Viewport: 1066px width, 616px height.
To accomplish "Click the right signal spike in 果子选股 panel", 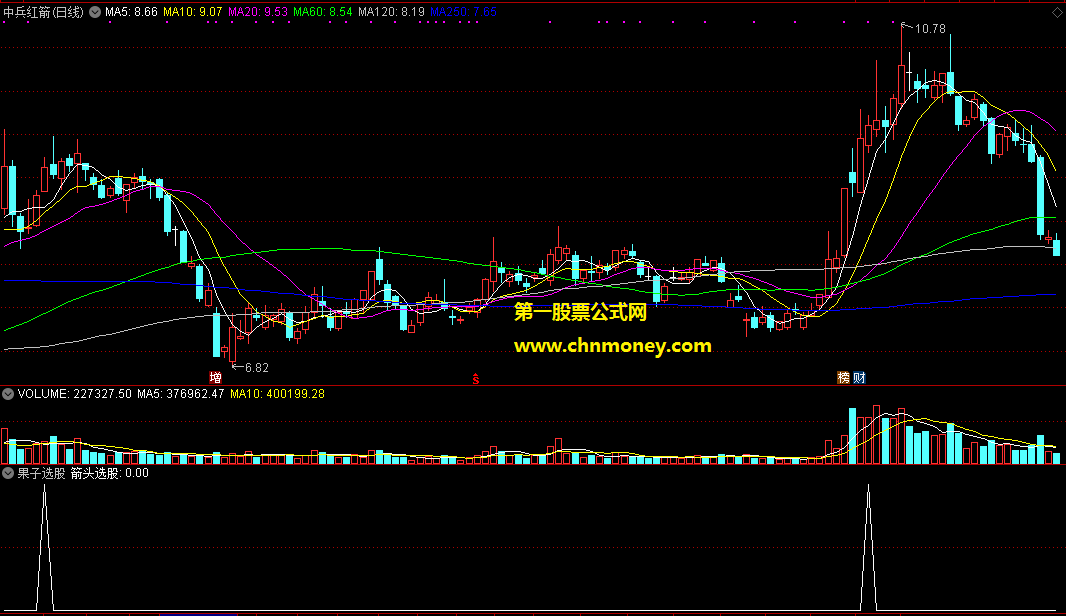I will (x=868, y=547).
